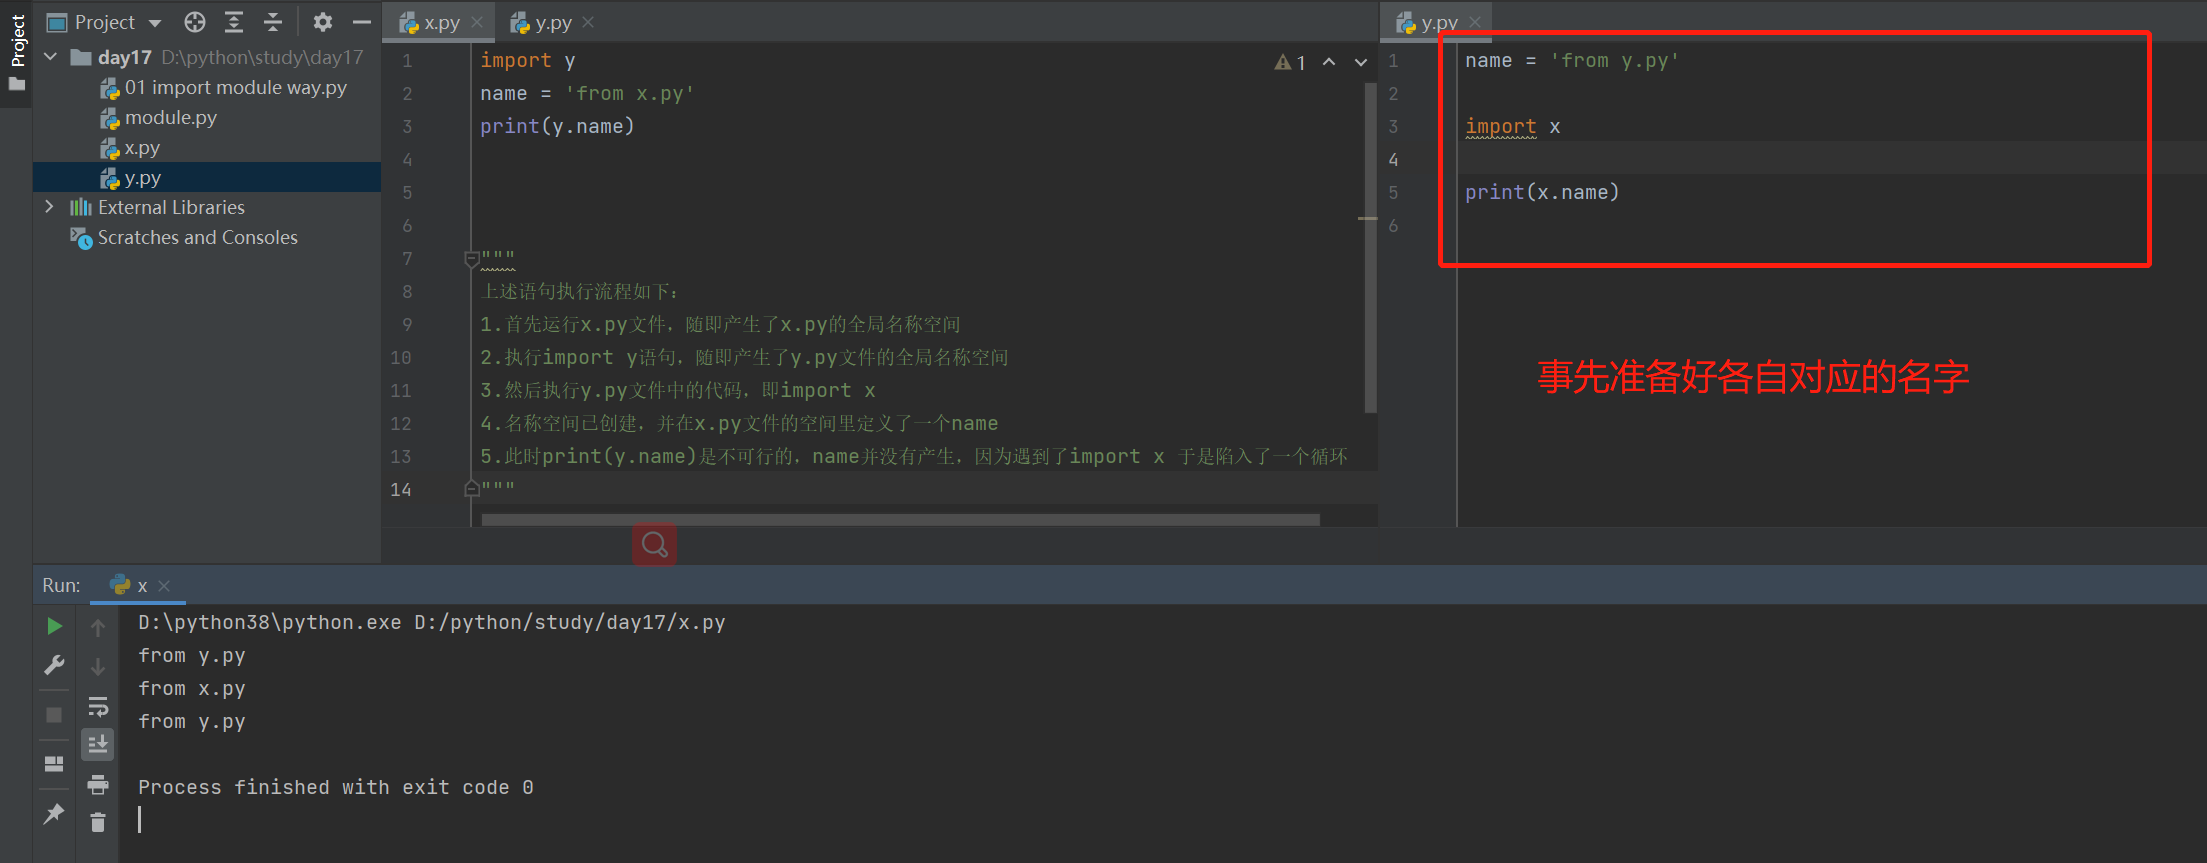
Task: Click the editor horizontal scrollbar
Action: pyautogui.click(x=900, y=520)
